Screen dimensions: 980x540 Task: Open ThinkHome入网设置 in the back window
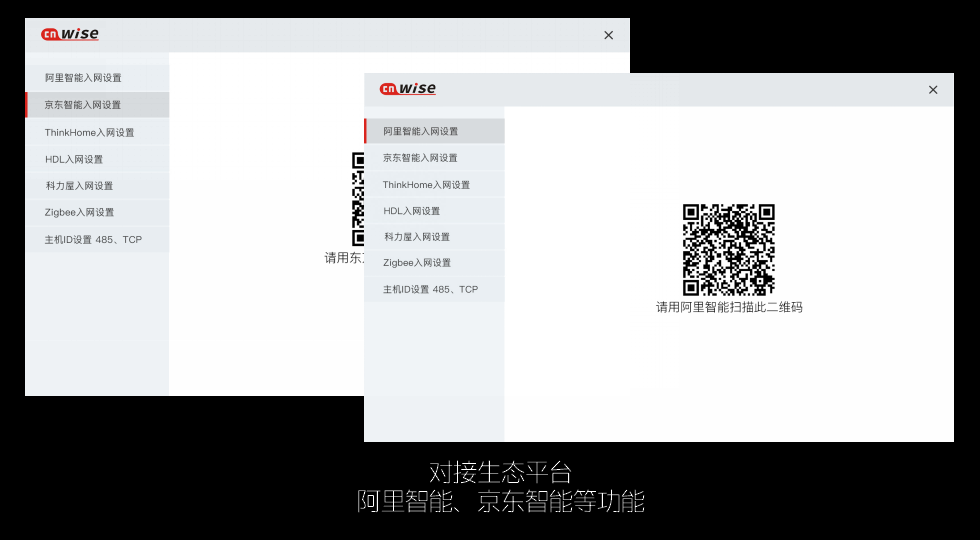89,132
